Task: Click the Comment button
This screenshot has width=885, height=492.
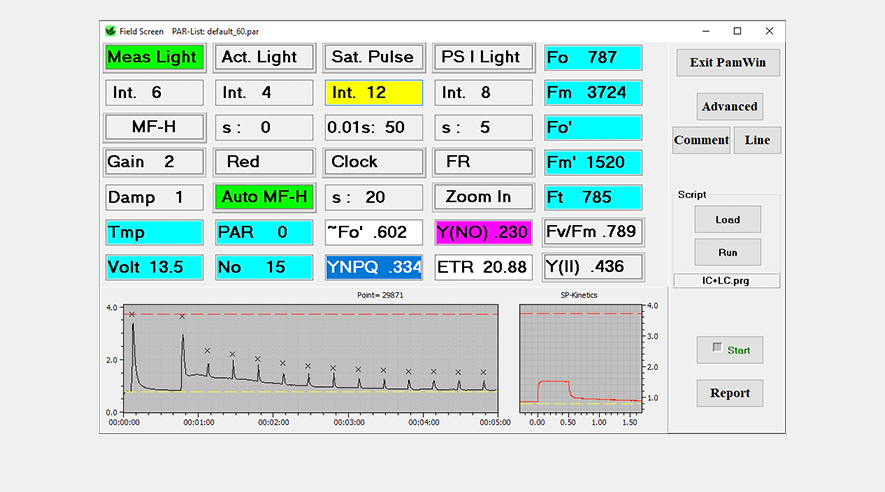Action: [x=701, y=140]
